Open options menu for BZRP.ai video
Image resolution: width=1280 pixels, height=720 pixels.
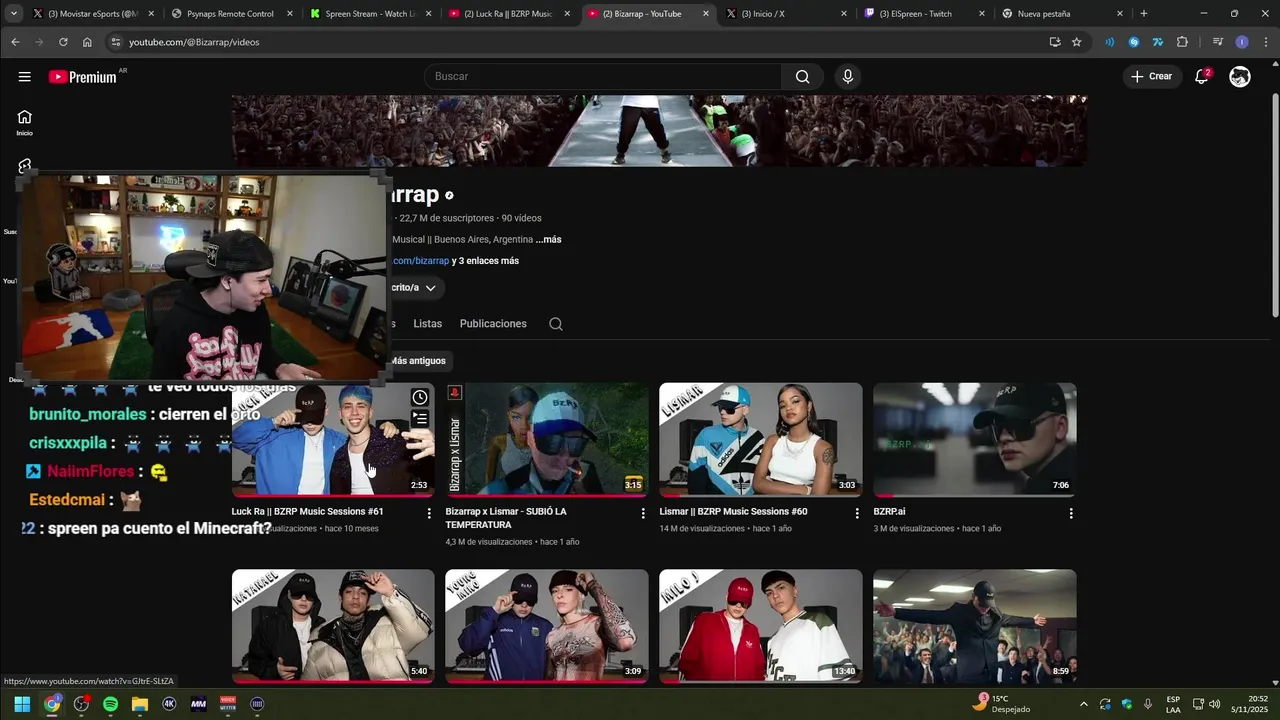click(1071, 513)
